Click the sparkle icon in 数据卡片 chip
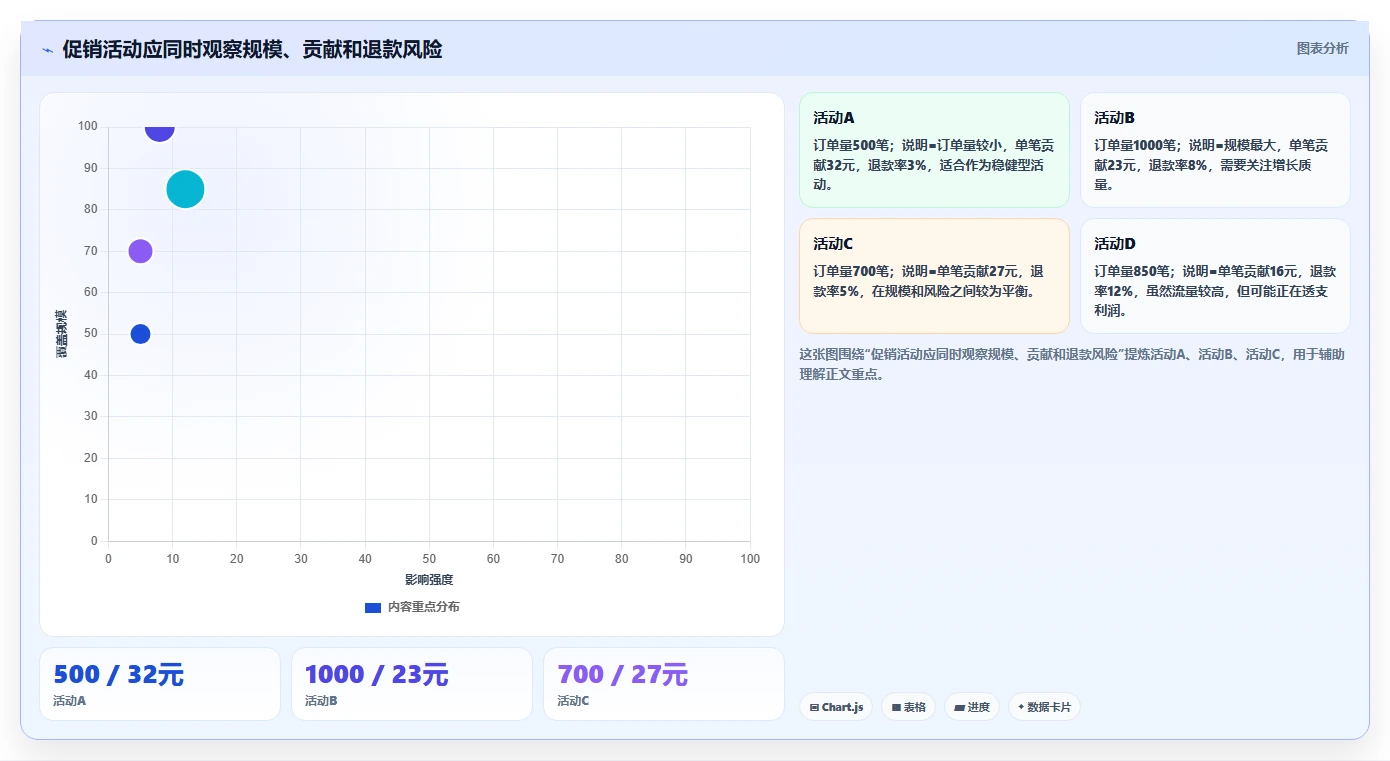Viewport: 1390px width, 761px height. (x=1021, y=707)
